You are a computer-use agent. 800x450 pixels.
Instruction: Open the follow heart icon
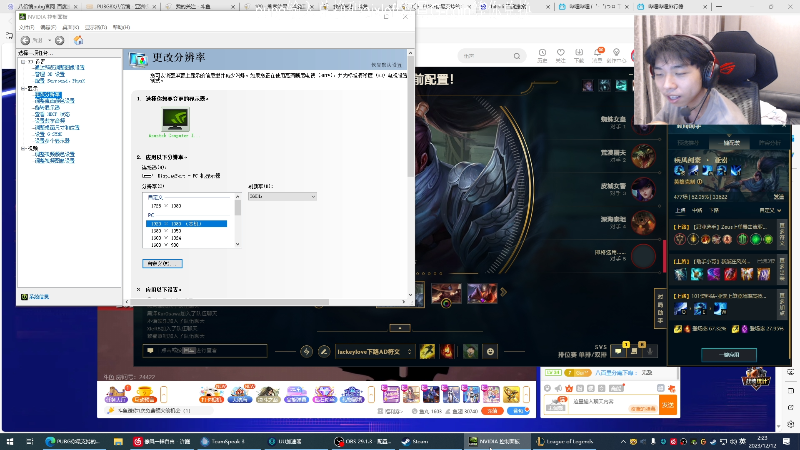[x=561, y=55]
